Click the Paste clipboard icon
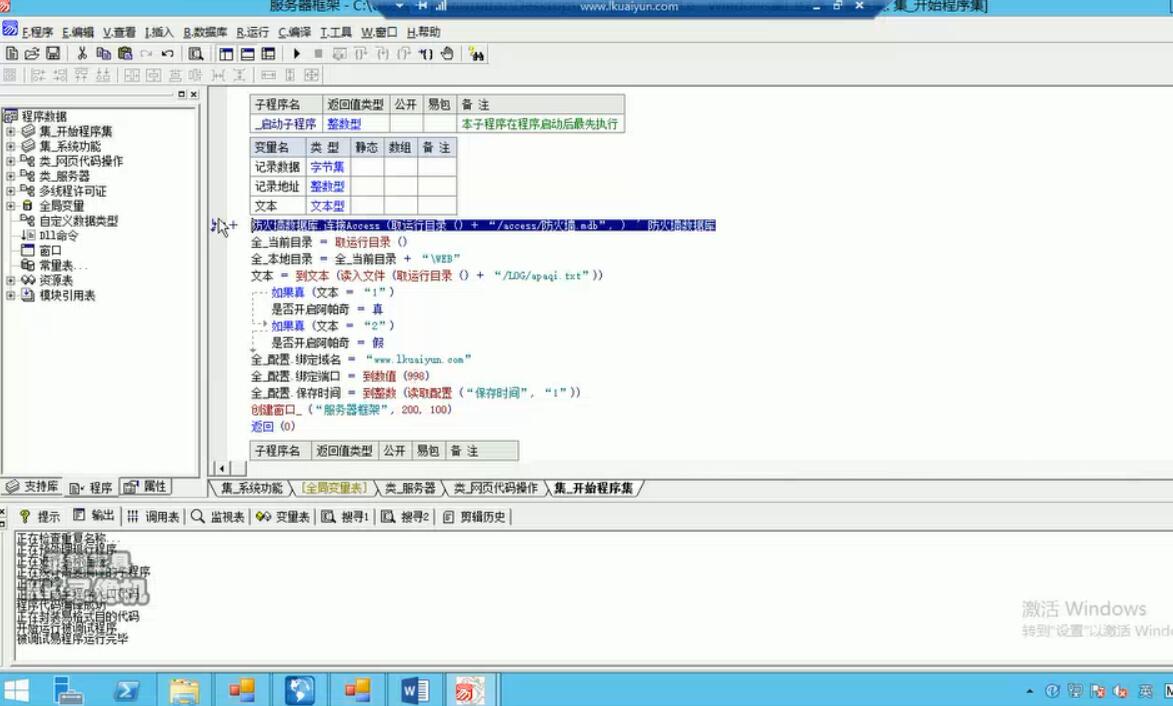Image resolution: width=1173 pixels, height=706 pixels. [x=125, y=54]
